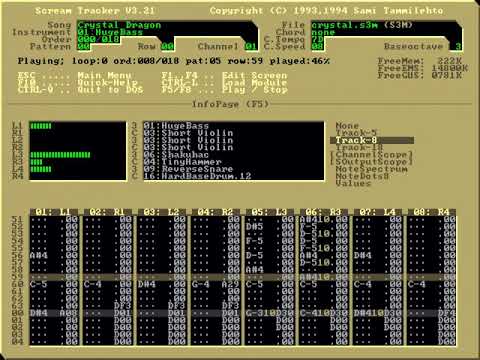Click the 04: R2 track header
The width and height of the screenshot is (480, 360).
[216, 212]
